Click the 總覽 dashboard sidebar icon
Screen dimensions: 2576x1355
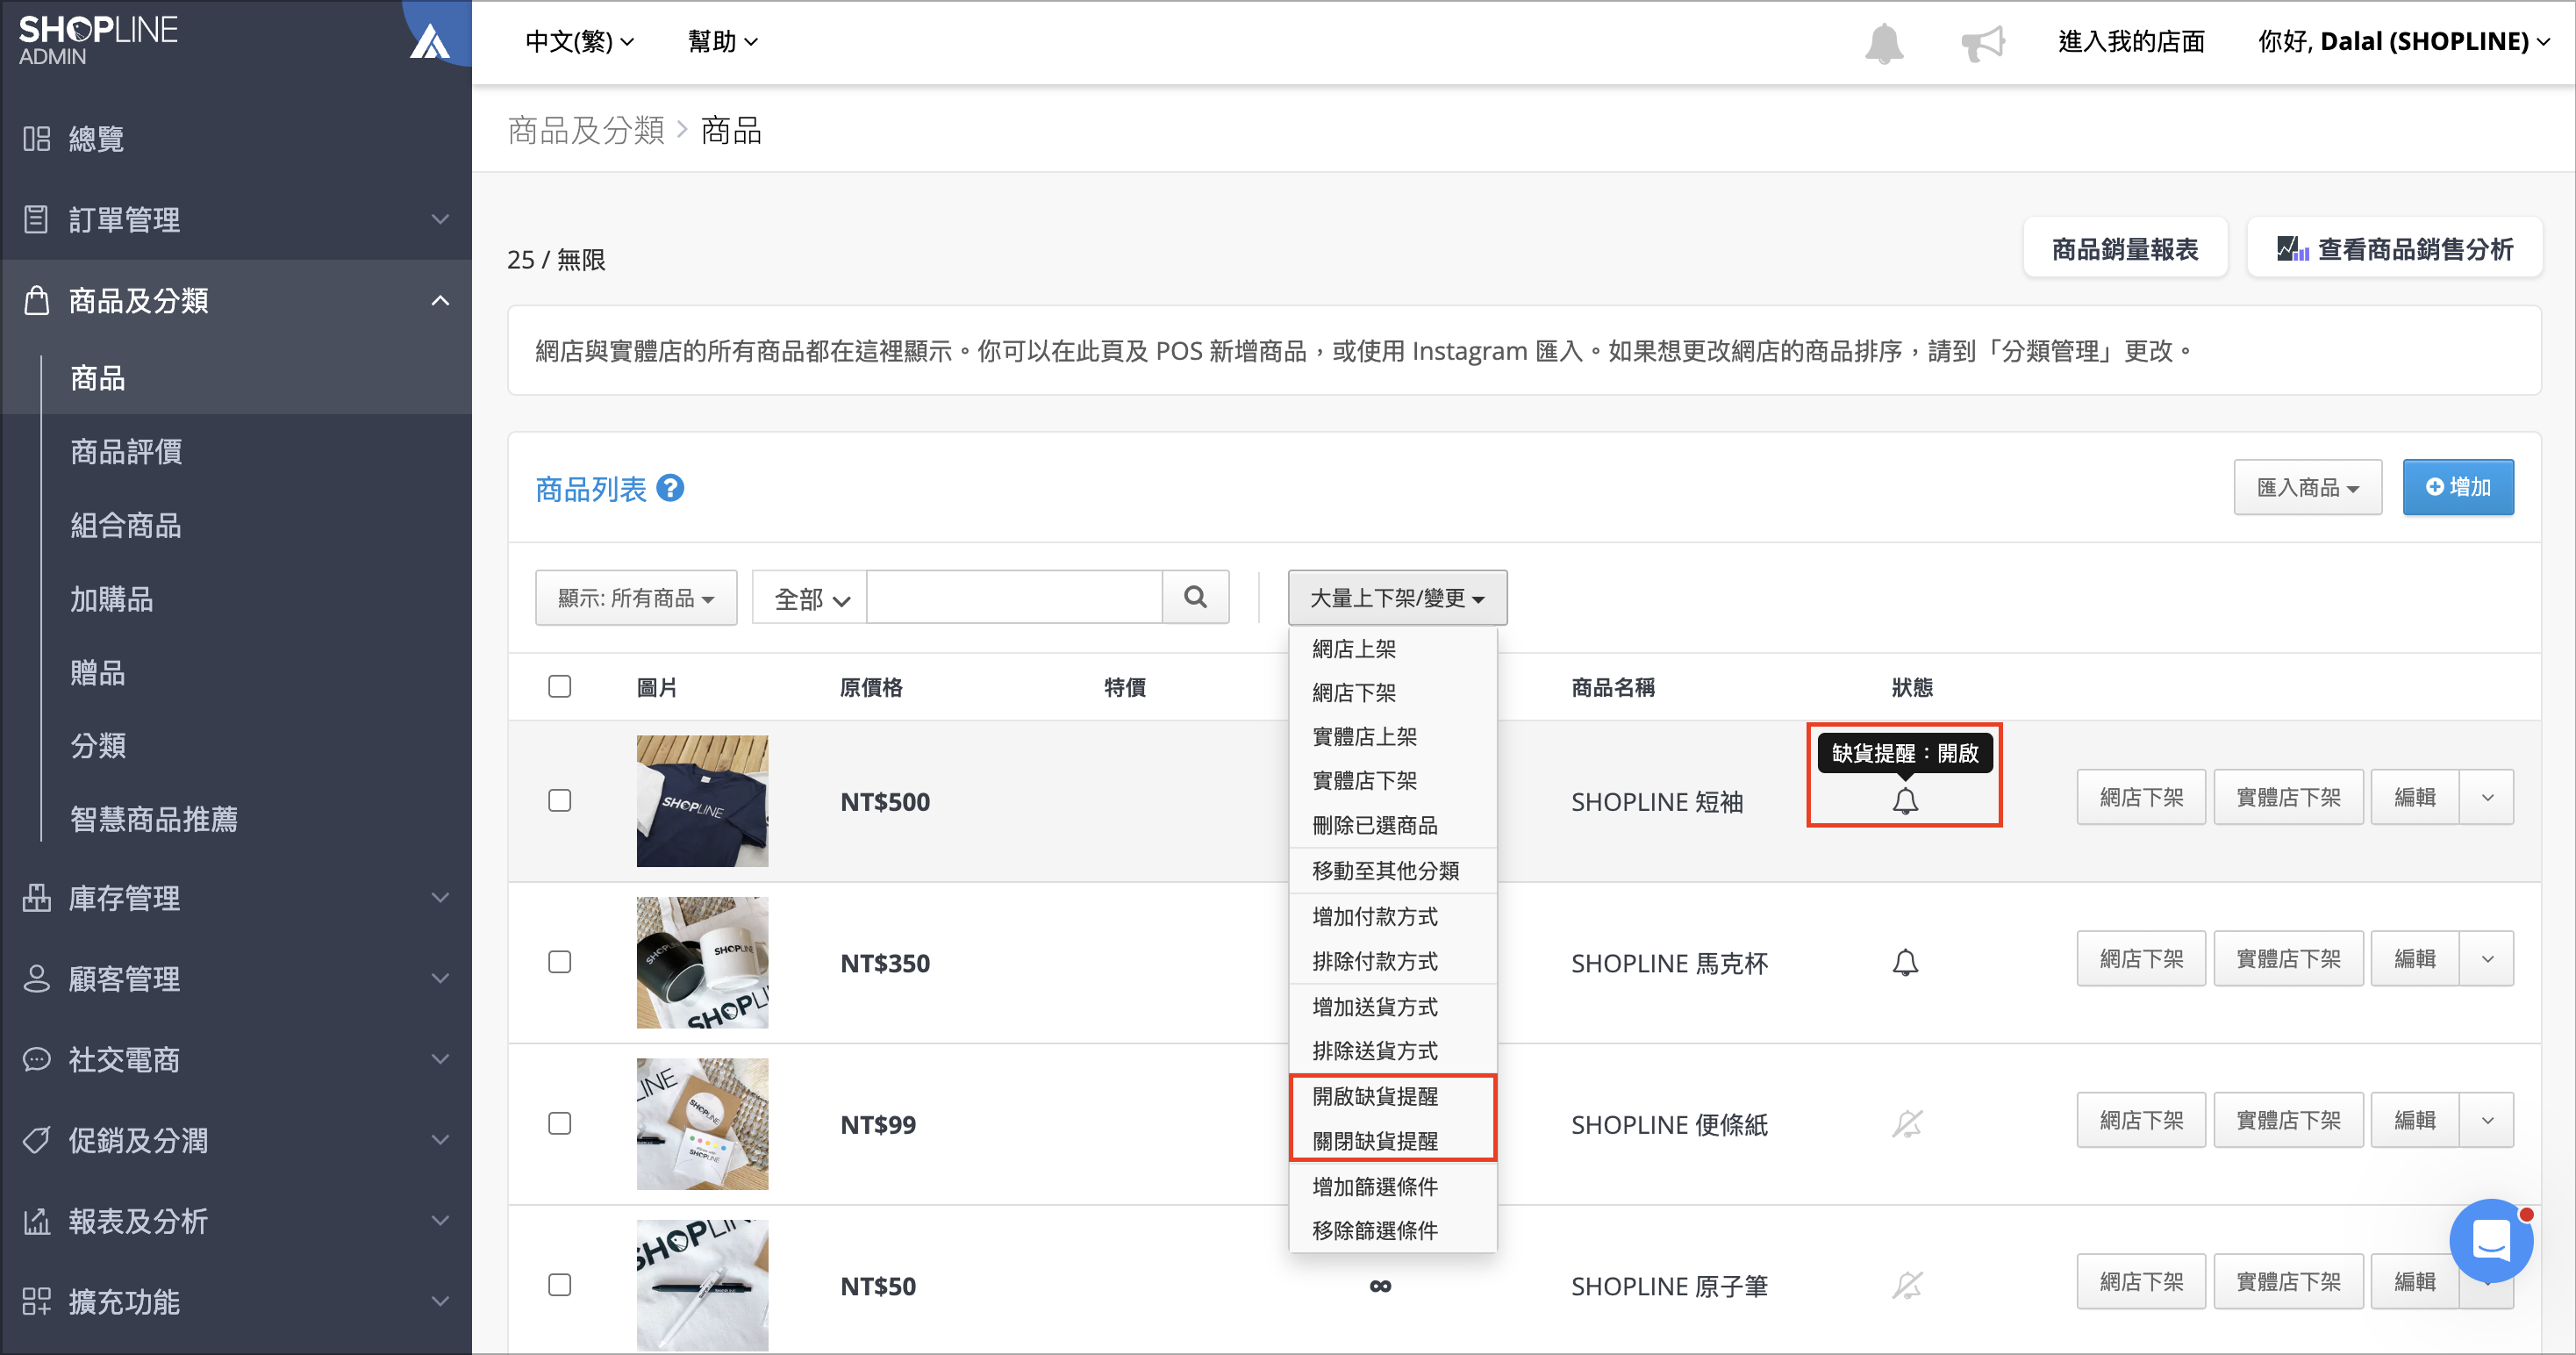pos(37,138)
